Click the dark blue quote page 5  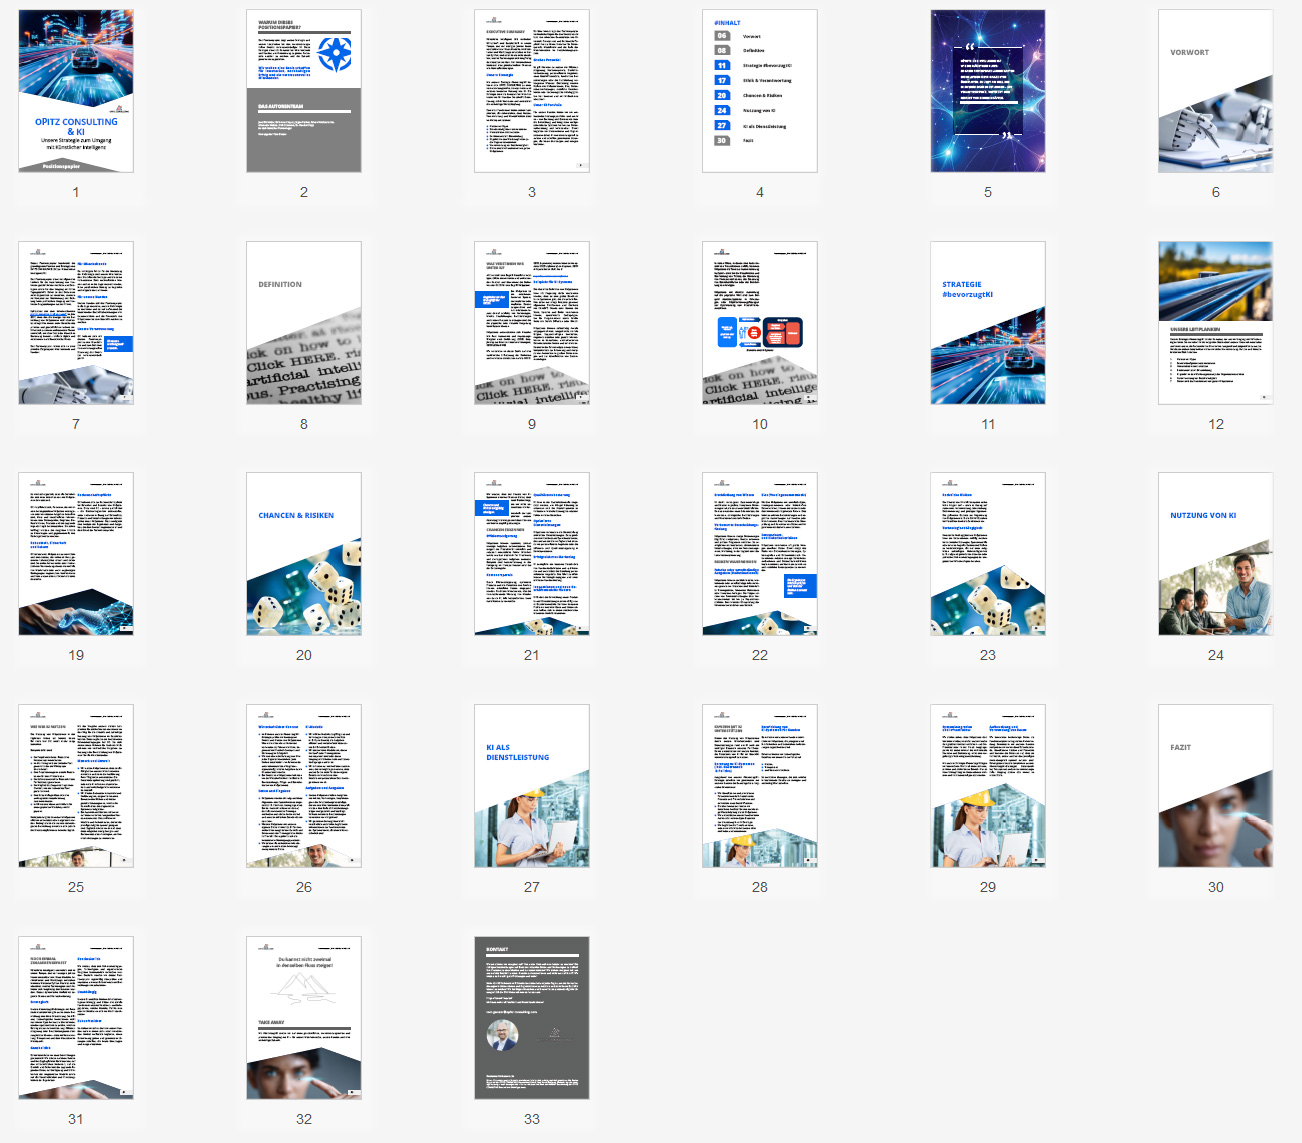[988, 91]
